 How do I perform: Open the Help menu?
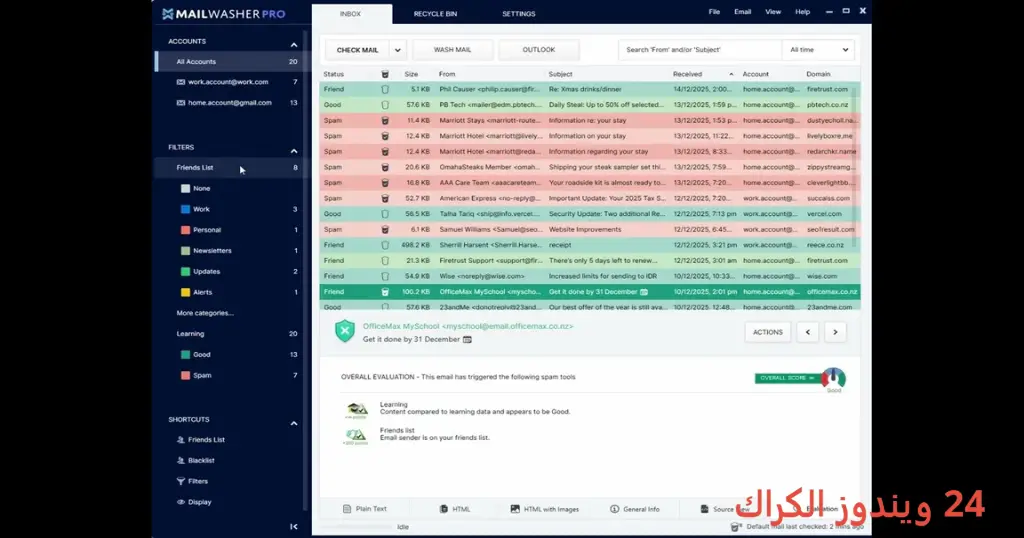803,12
